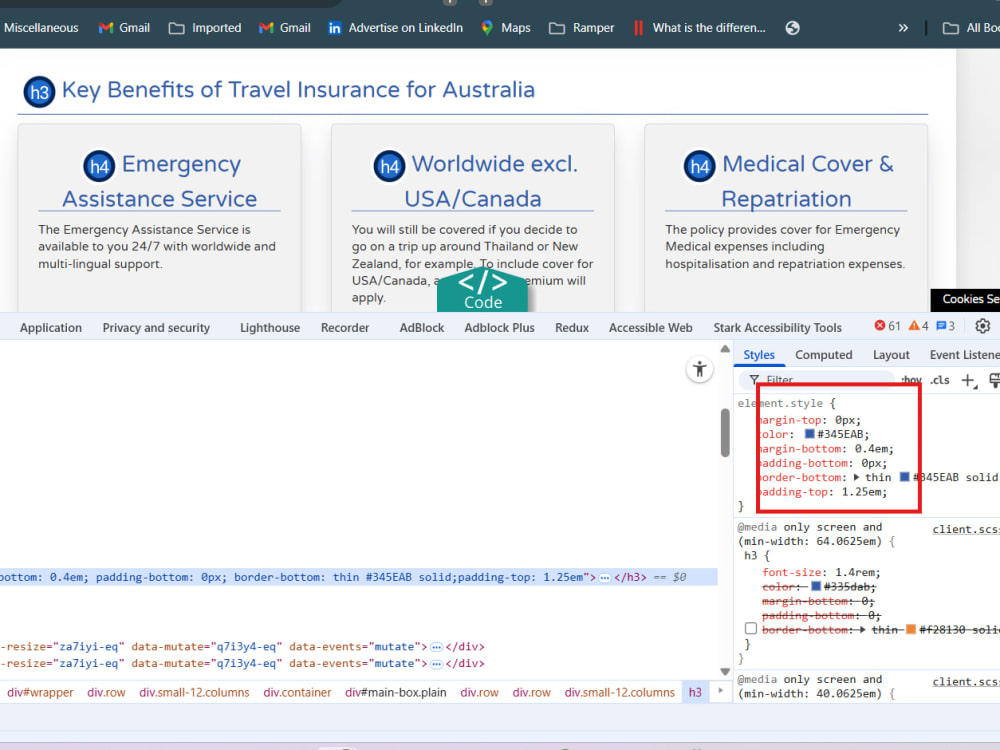The width and height of the screenshot is (1000, 750).
Task: Open the Accessible Web tab
Action: point(651,328)
